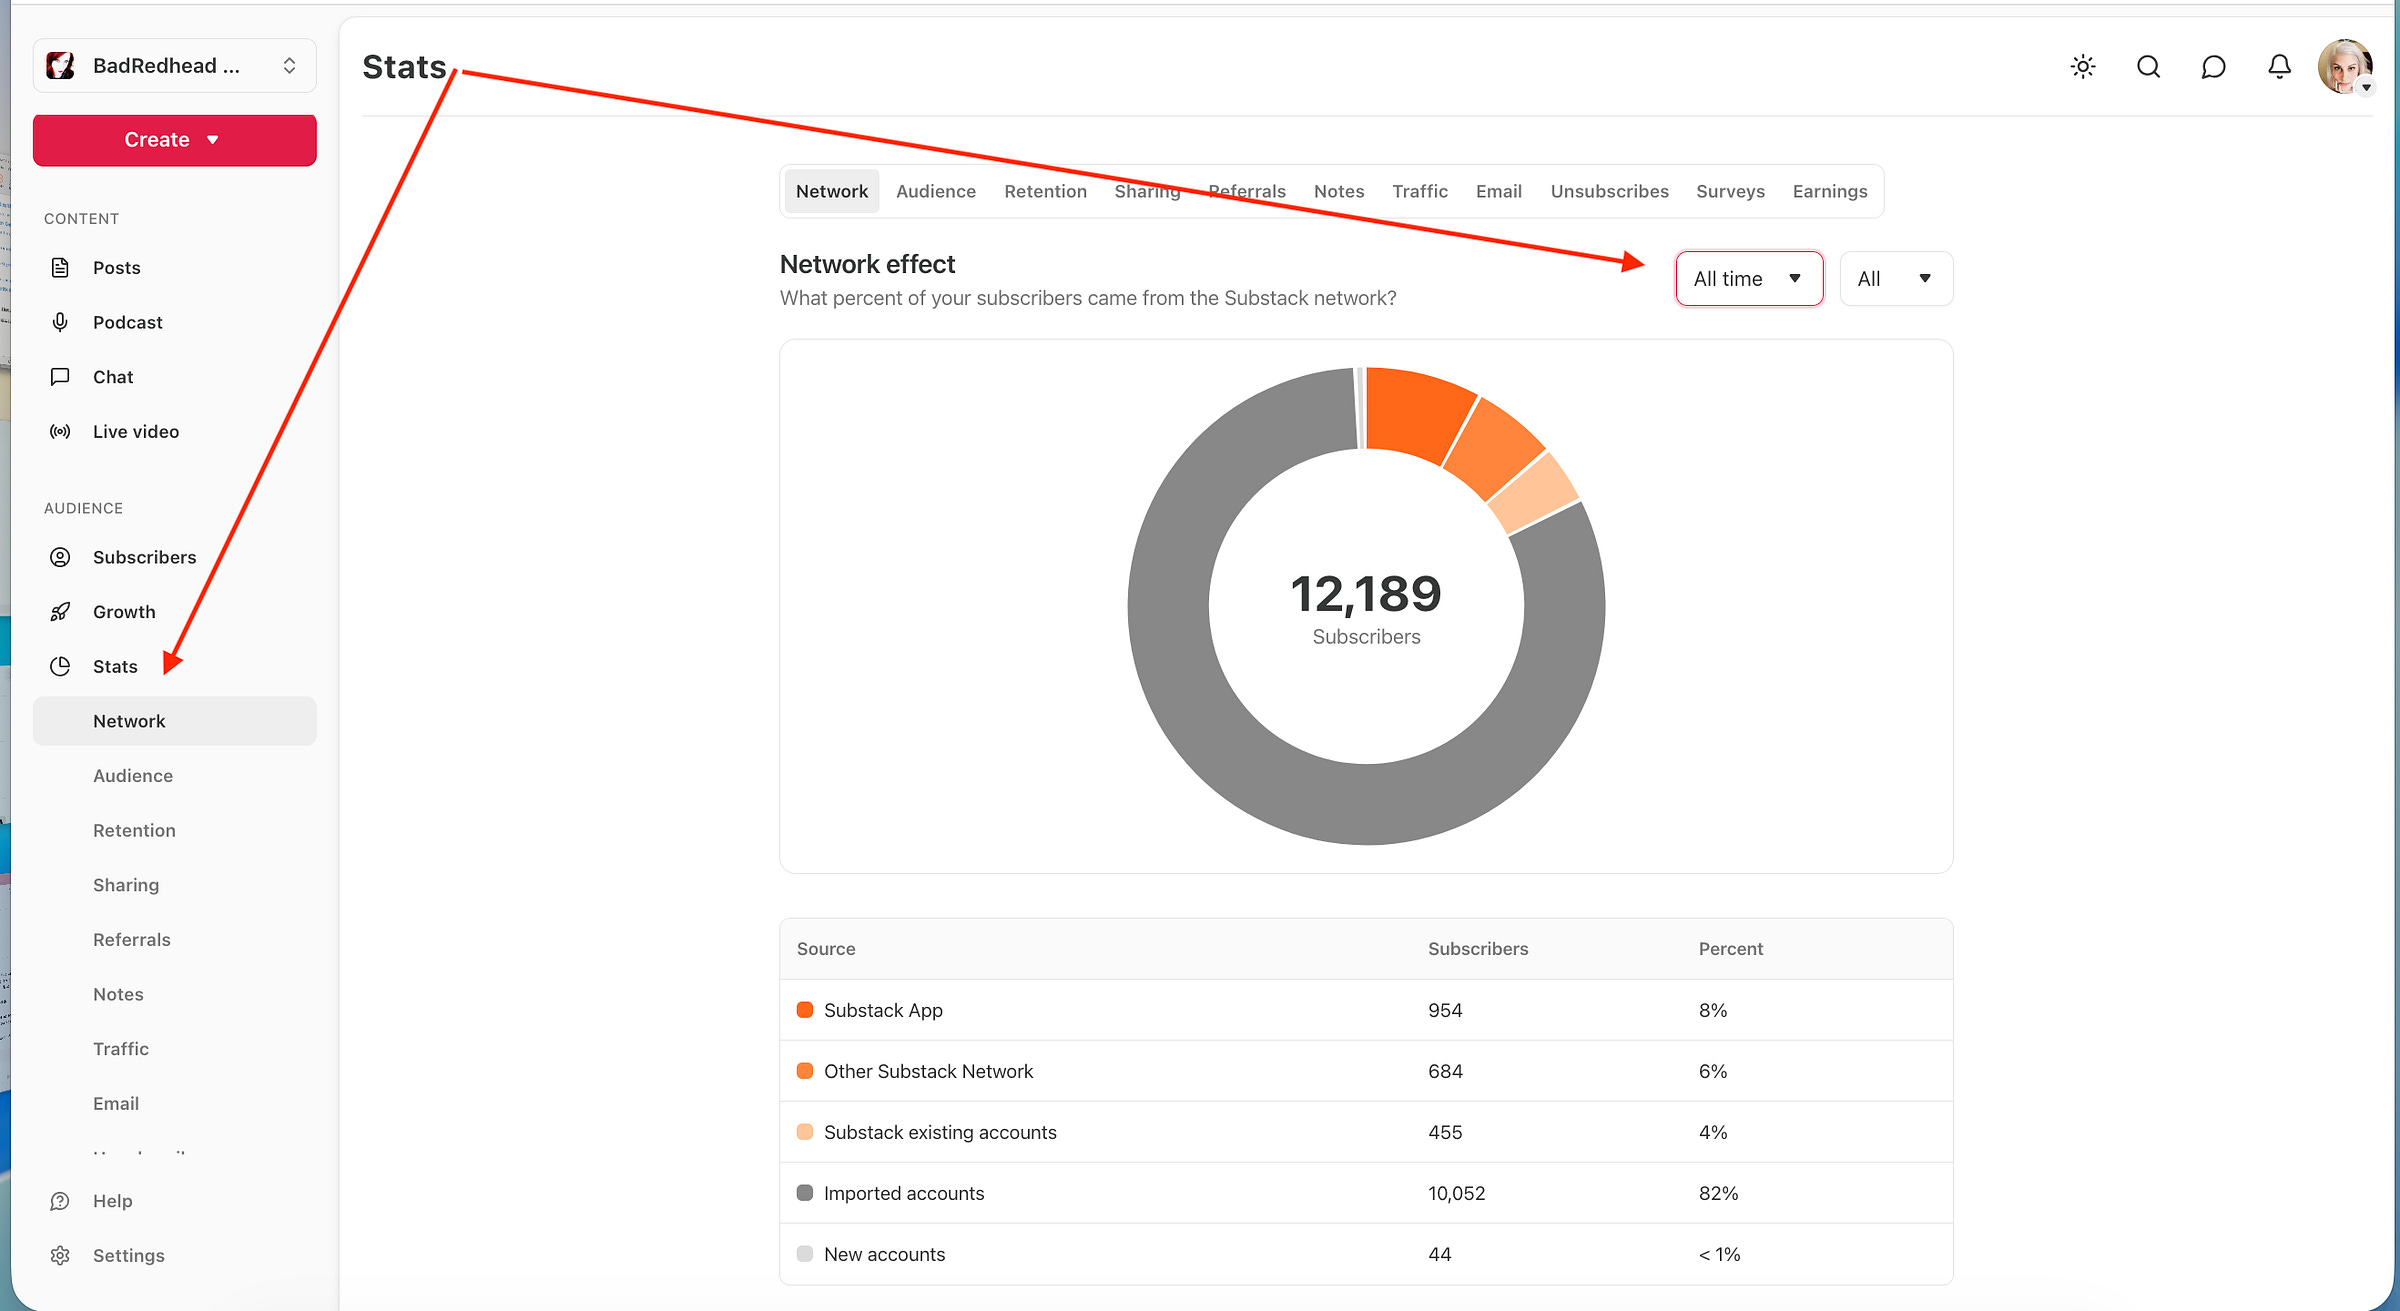Go to Posts in the sidebar
The width and height of the screenshot is (2400, 1311).
point(175,268)
